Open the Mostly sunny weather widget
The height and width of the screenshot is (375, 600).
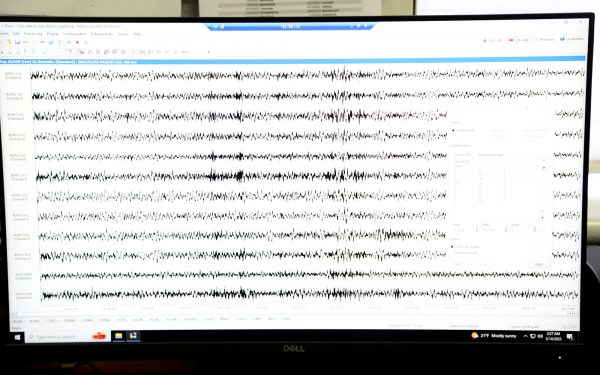click(x=494, y=336)
